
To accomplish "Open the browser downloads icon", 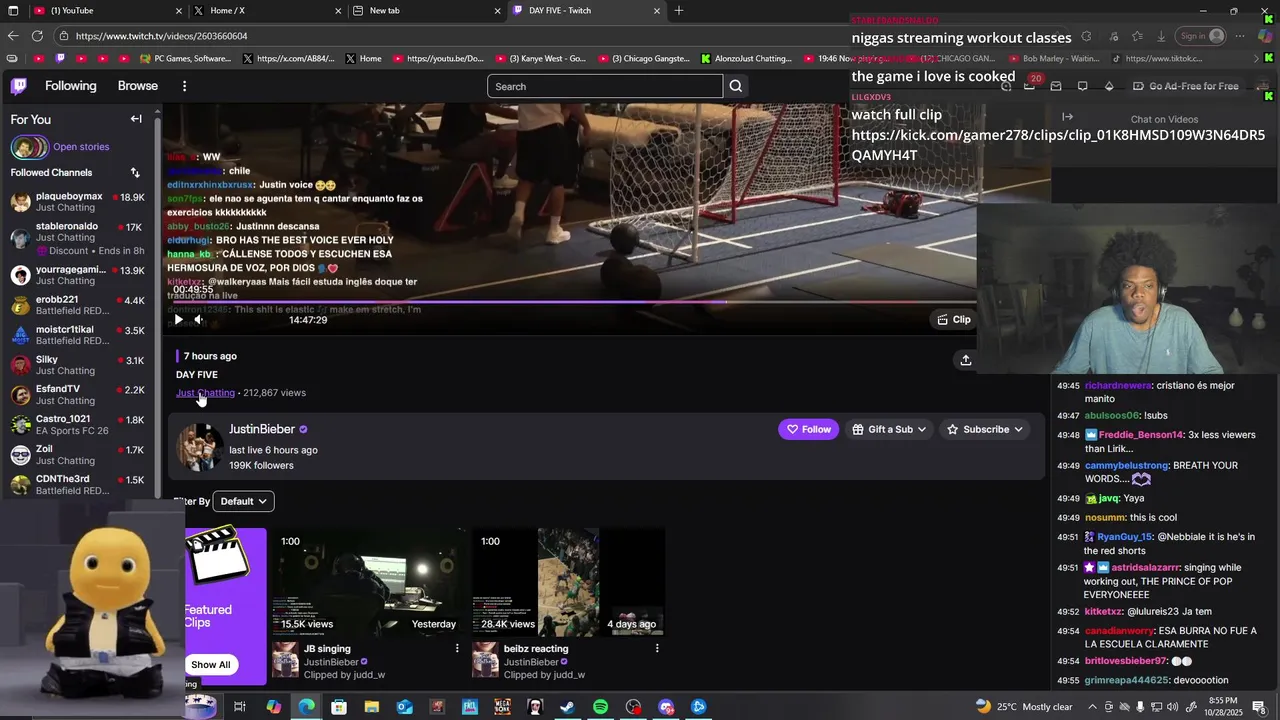I will click(x=1161, y=36).
